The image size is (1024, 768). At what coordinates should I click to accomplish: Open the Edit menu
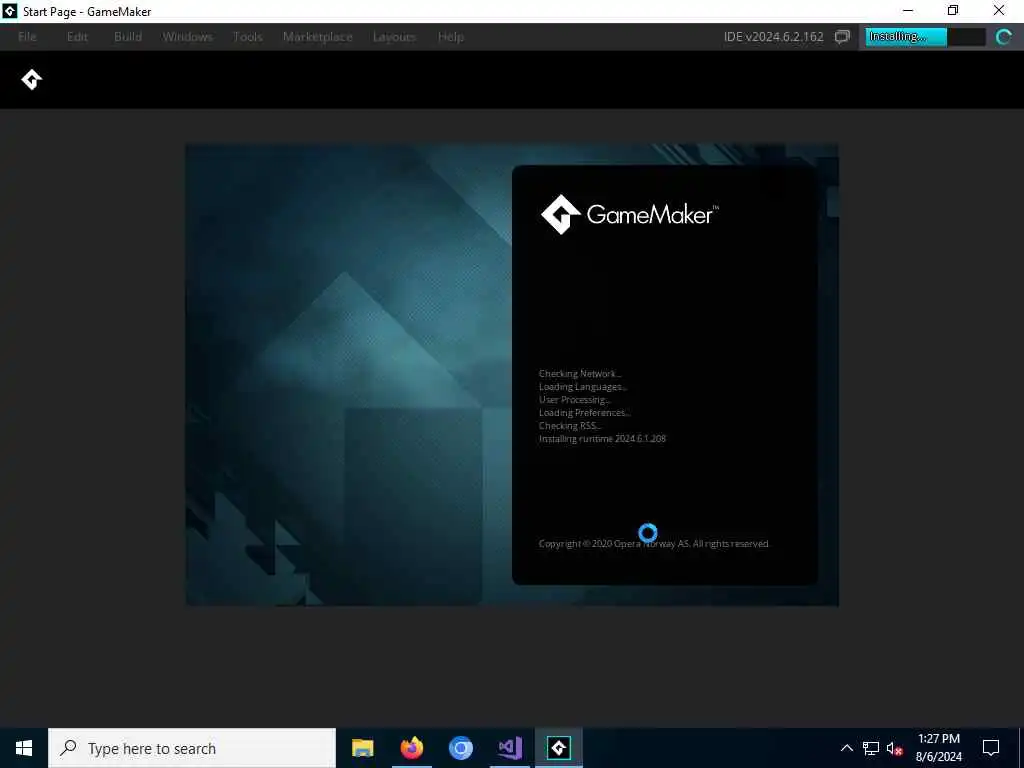click(77, 37)
